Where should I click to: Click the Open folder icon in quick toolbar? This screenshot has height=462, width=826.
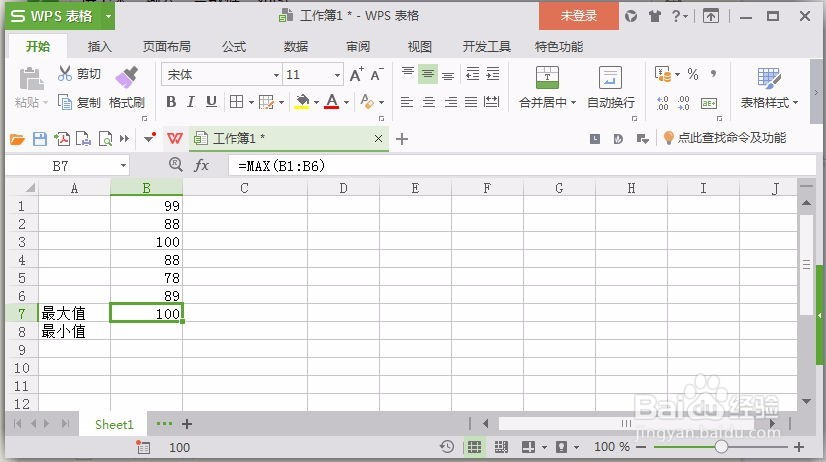tap(17, 139)
